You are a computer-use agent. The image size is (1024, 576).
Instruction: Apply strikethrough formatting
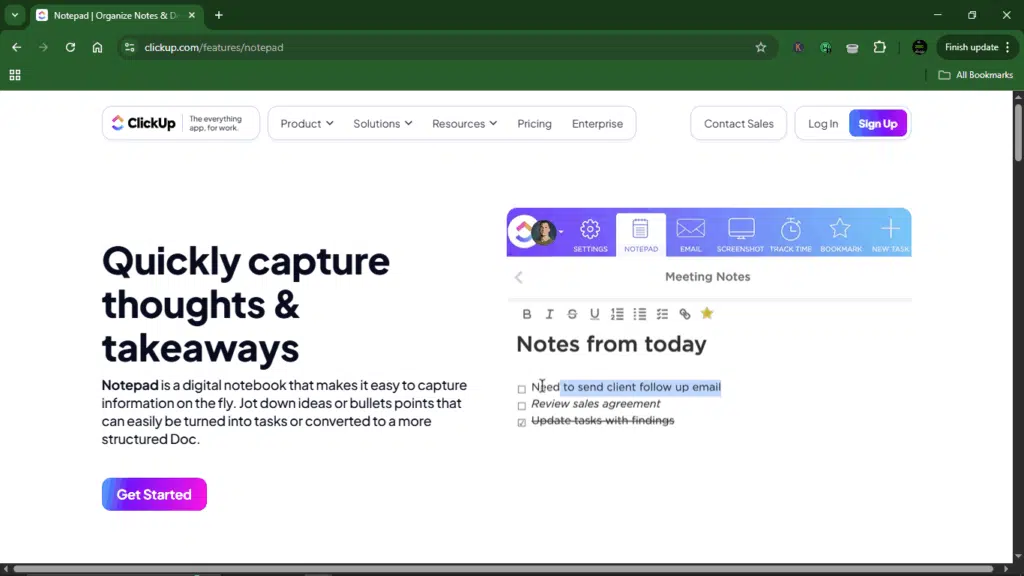[x=572, y=314]
